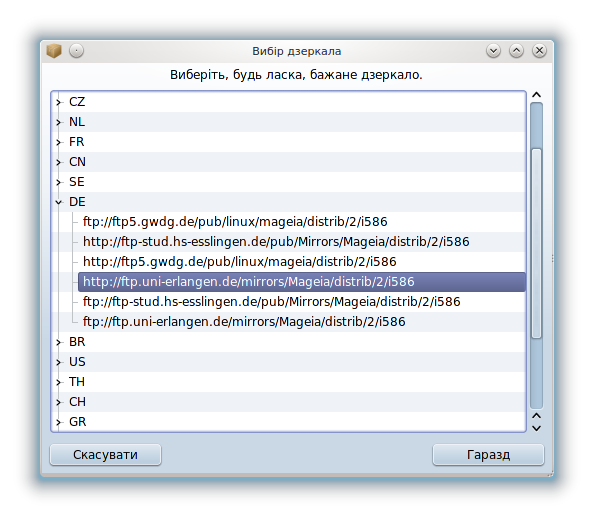Expand the US mirrors list

tap(58, 362)
